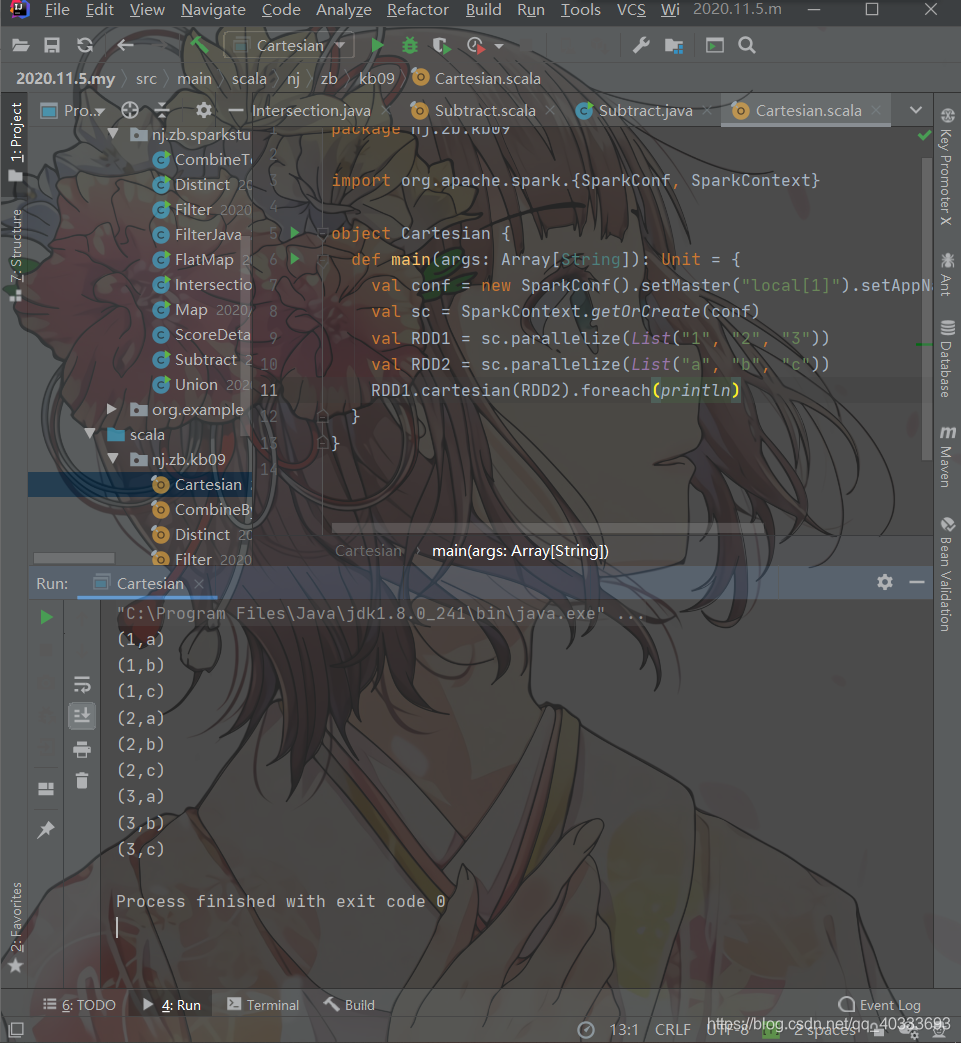The width and height of the screenshot is (961, 1043).
Task: Collapse all using the project panel icon
Action: tap(162, 110)
